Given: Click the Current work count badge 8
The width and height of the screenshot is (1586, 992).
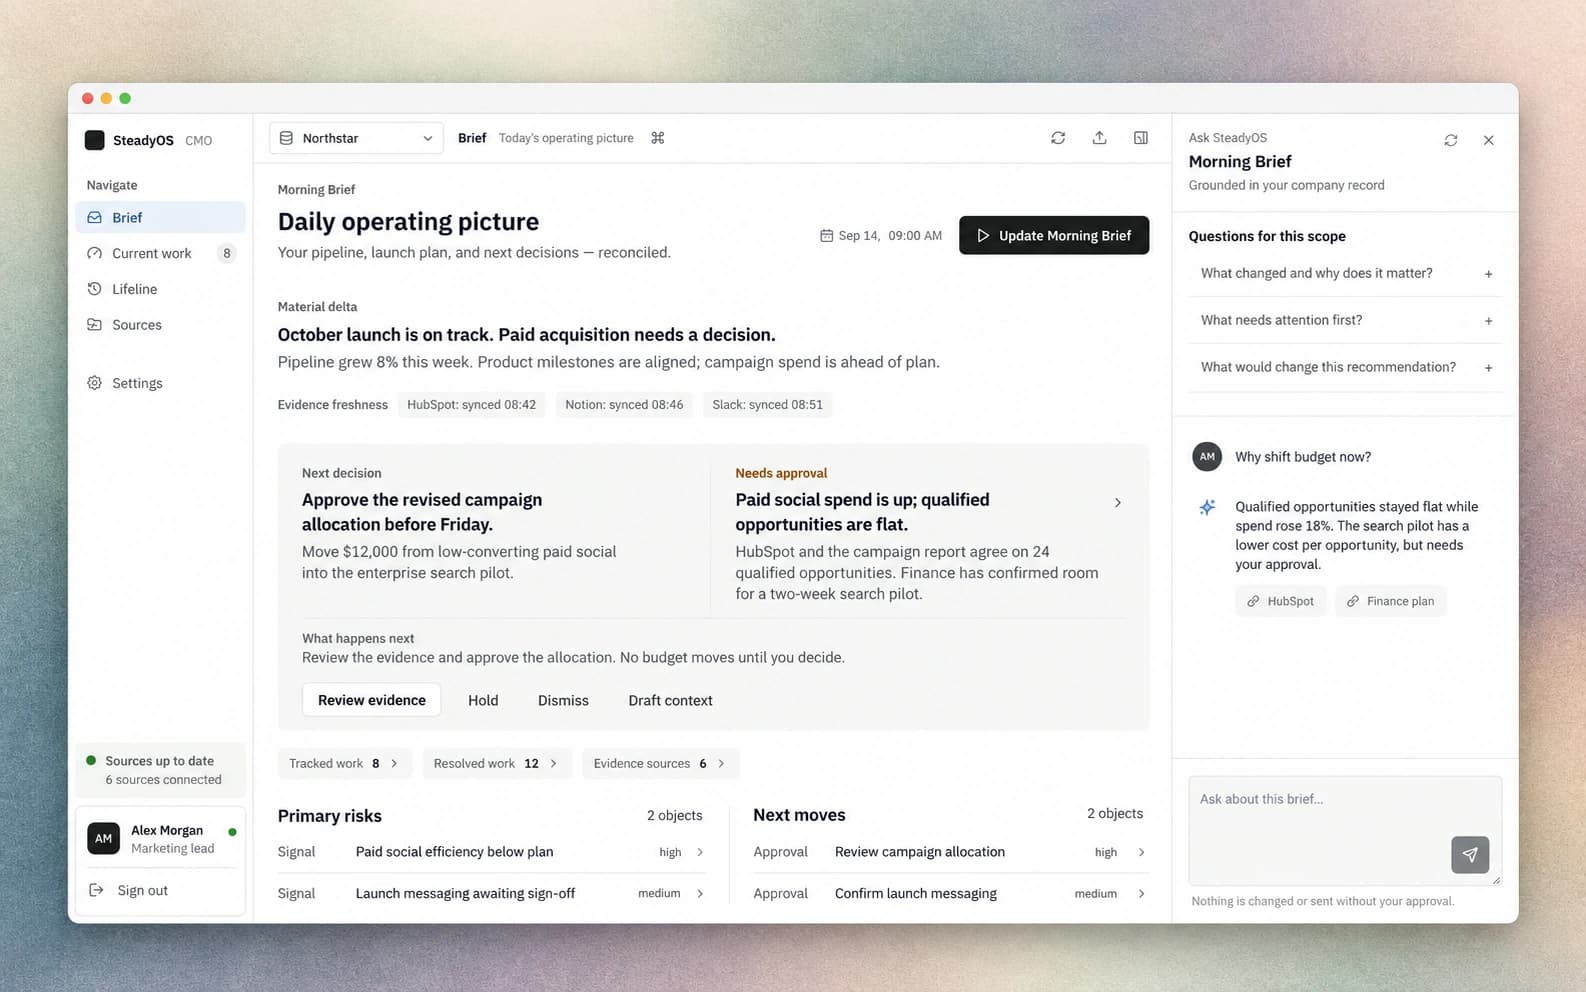Looking at the screenshot, I should (227, 253).
